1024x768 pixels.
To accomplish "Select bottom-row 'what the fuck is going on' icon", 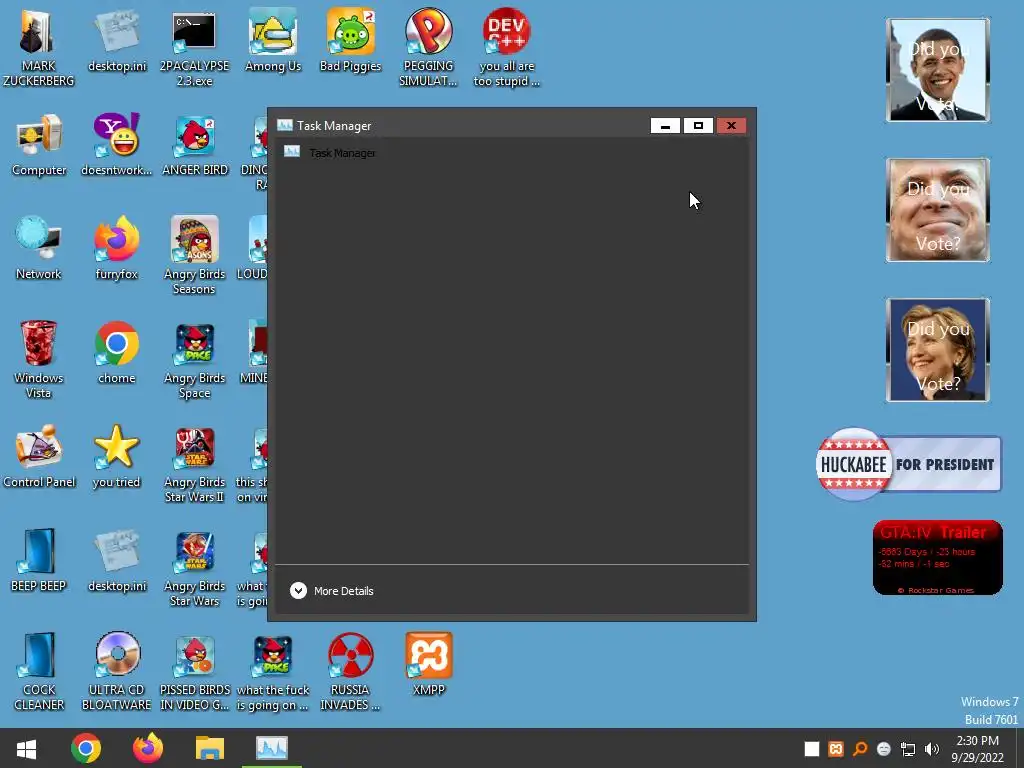I will point(273,671).
